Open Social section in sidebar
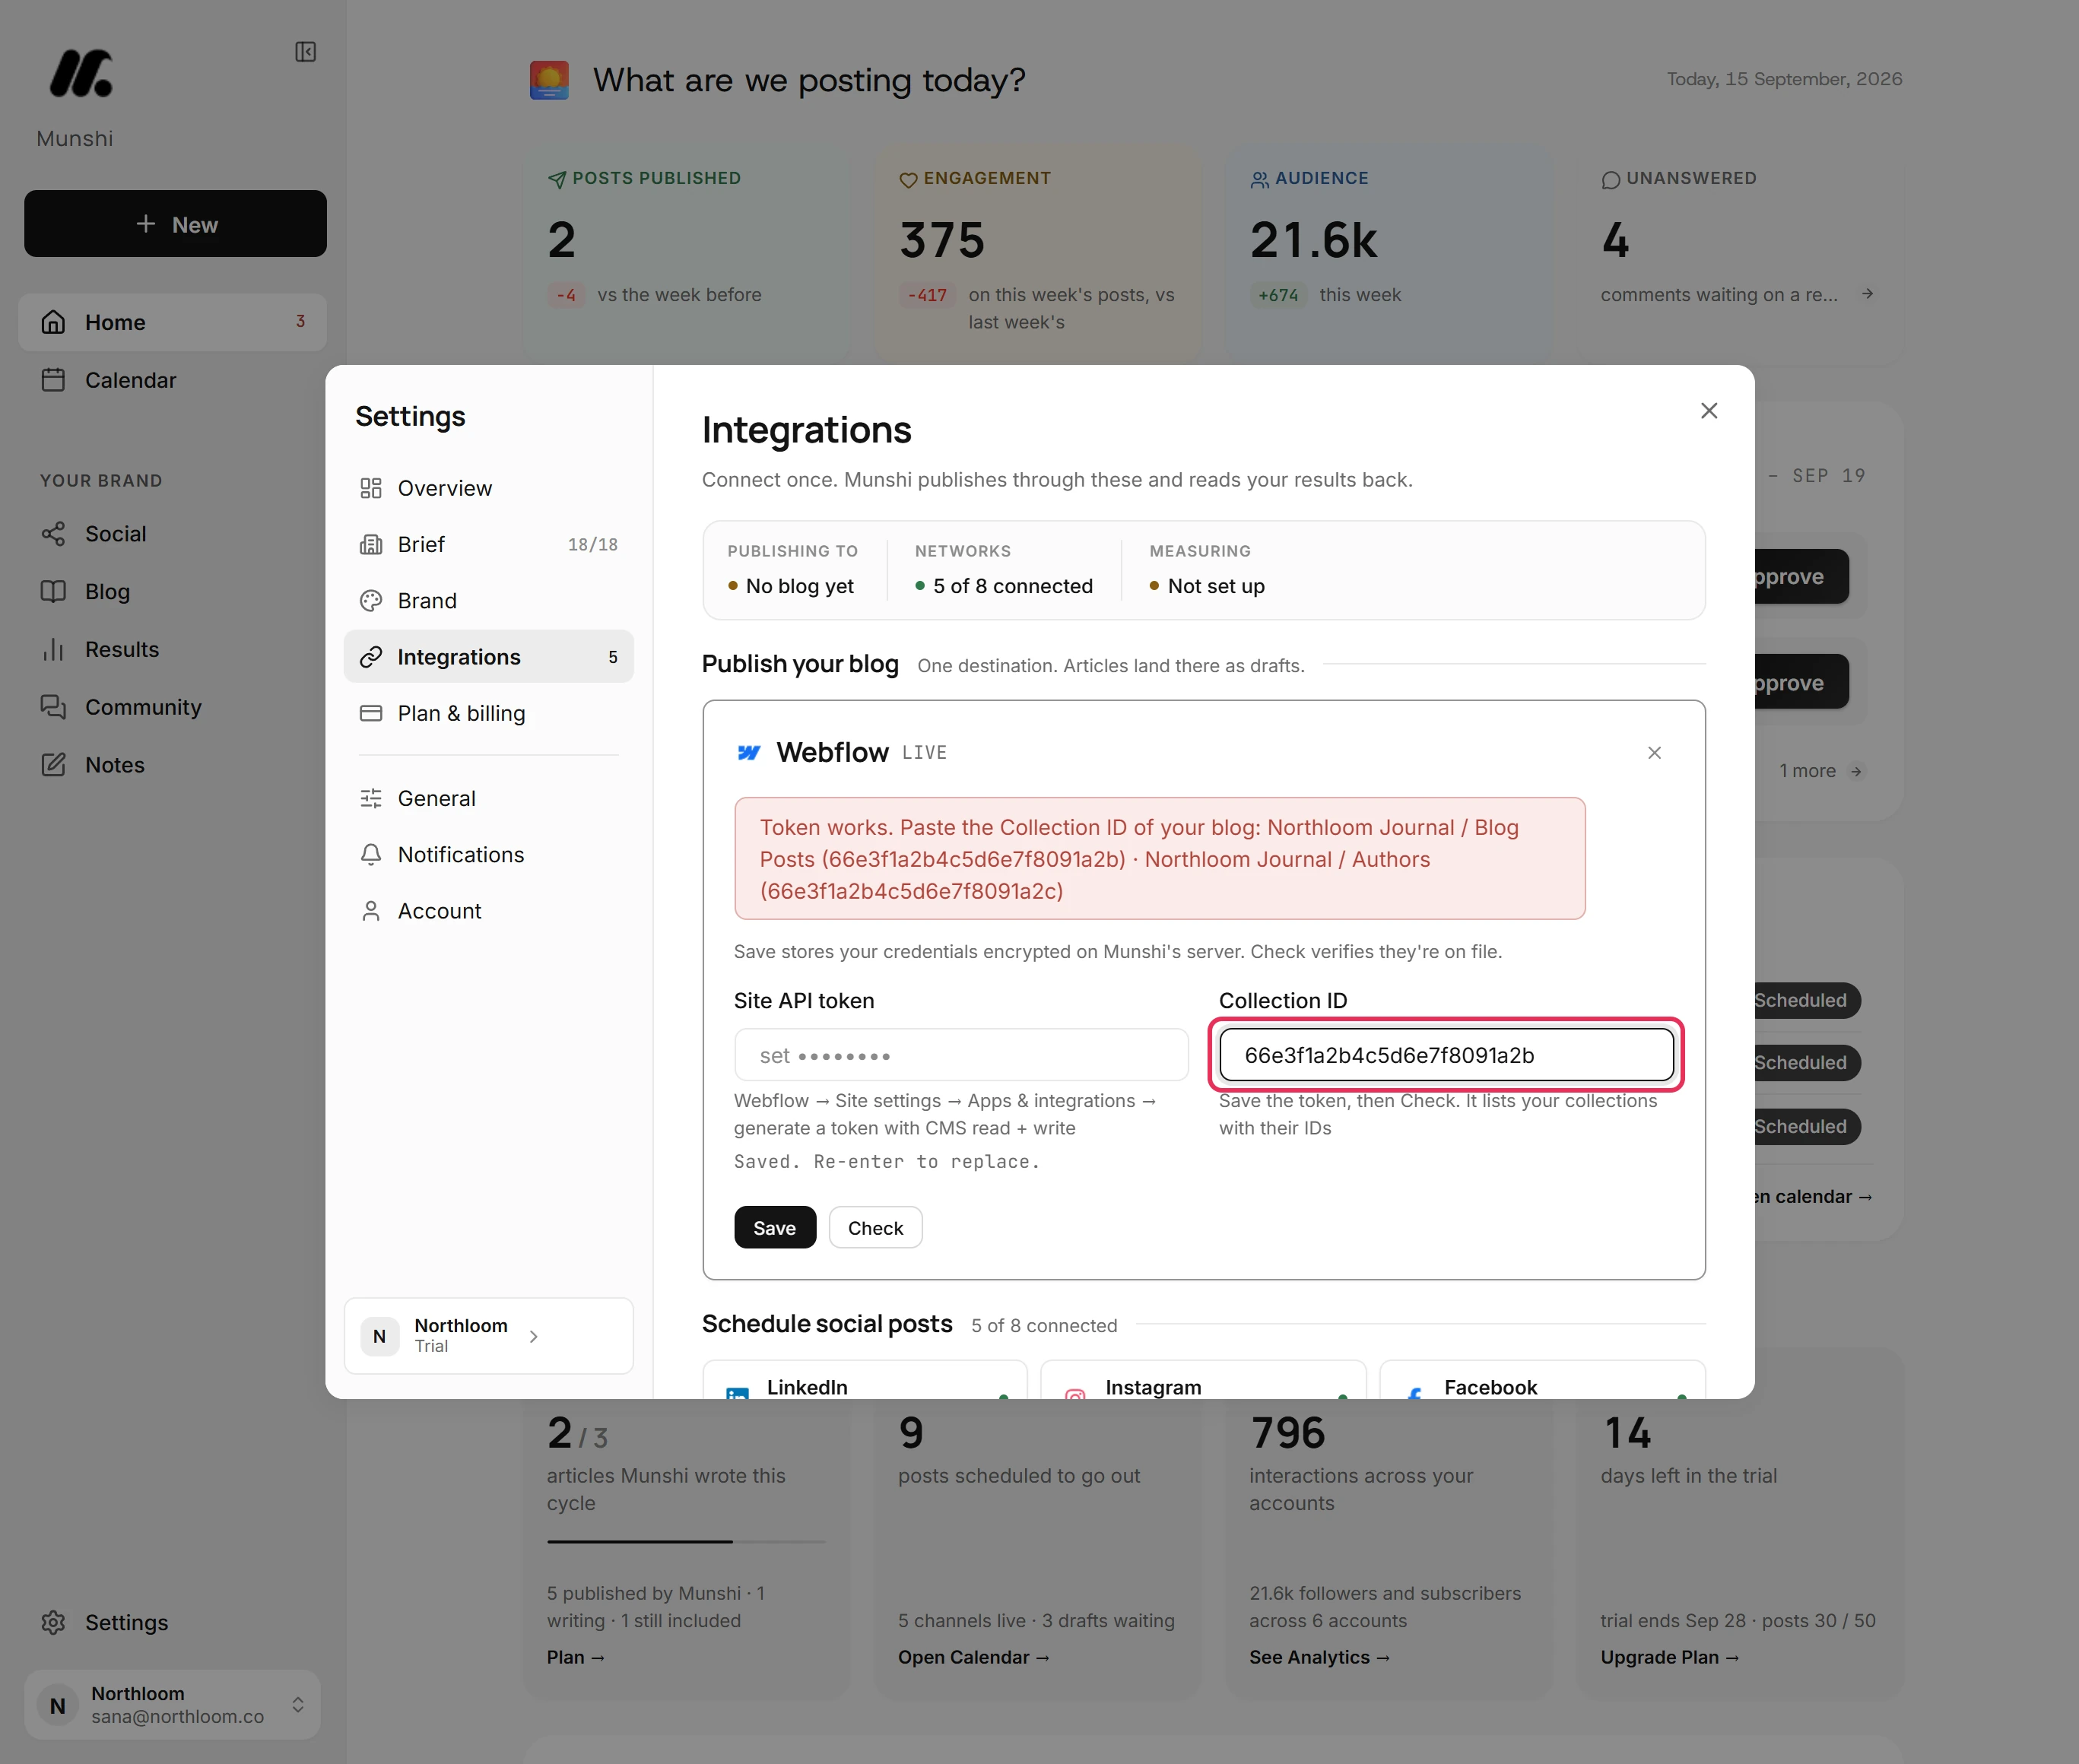This screenshot has height=1764, width=2079. [x=172, y=534]
